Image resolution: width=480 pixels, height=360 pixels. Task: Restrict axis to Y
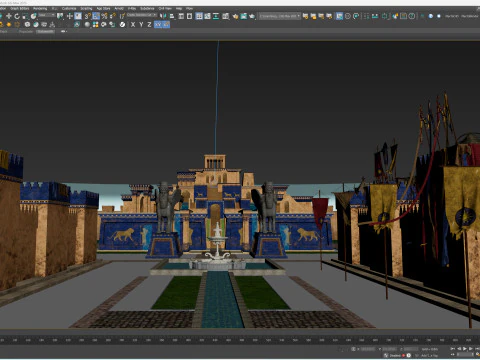coord(141,25)
